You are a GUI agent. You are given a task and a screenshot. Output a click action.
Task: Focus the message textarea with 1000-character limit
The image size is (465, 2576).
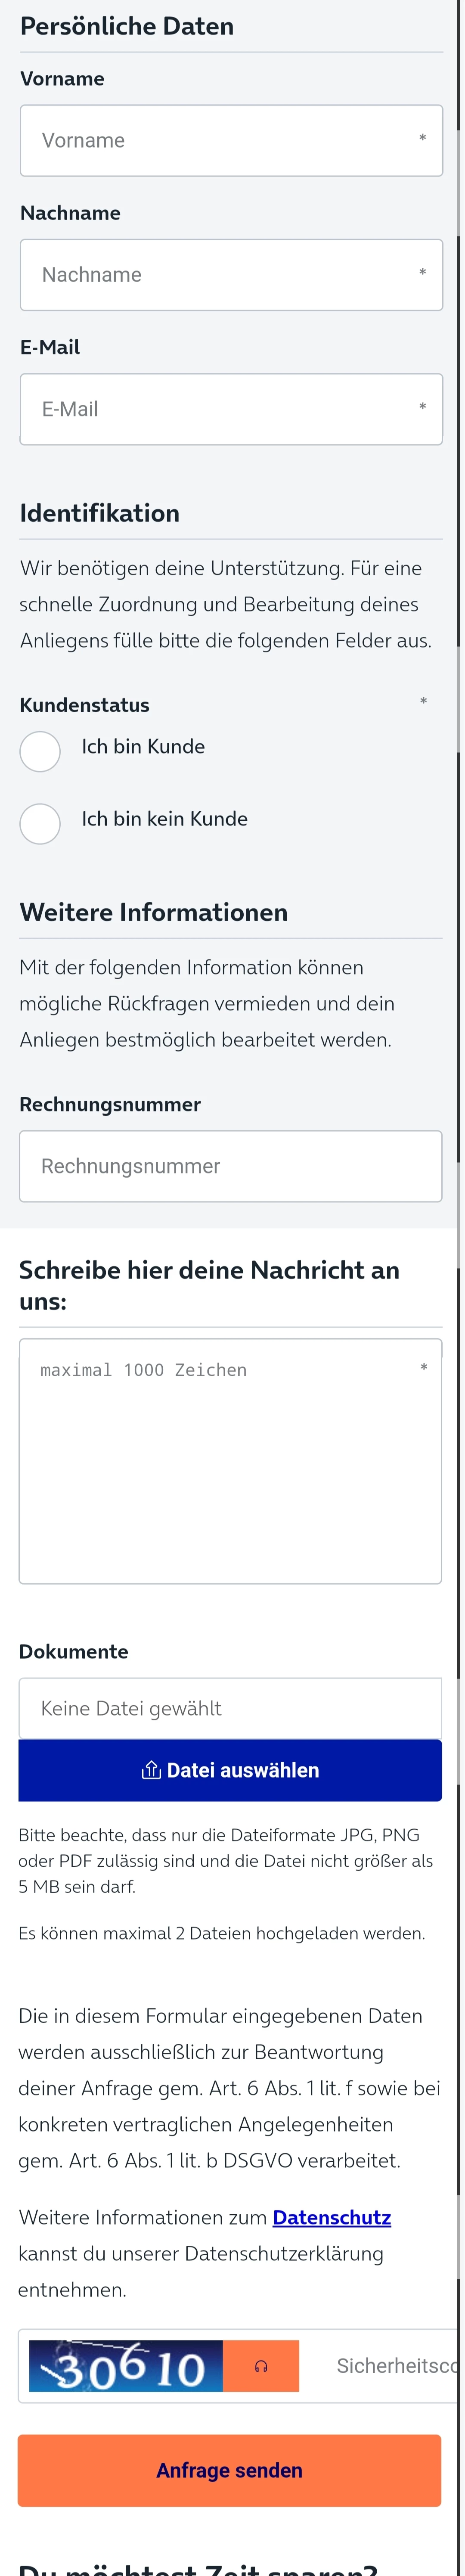click(230, 1460)
